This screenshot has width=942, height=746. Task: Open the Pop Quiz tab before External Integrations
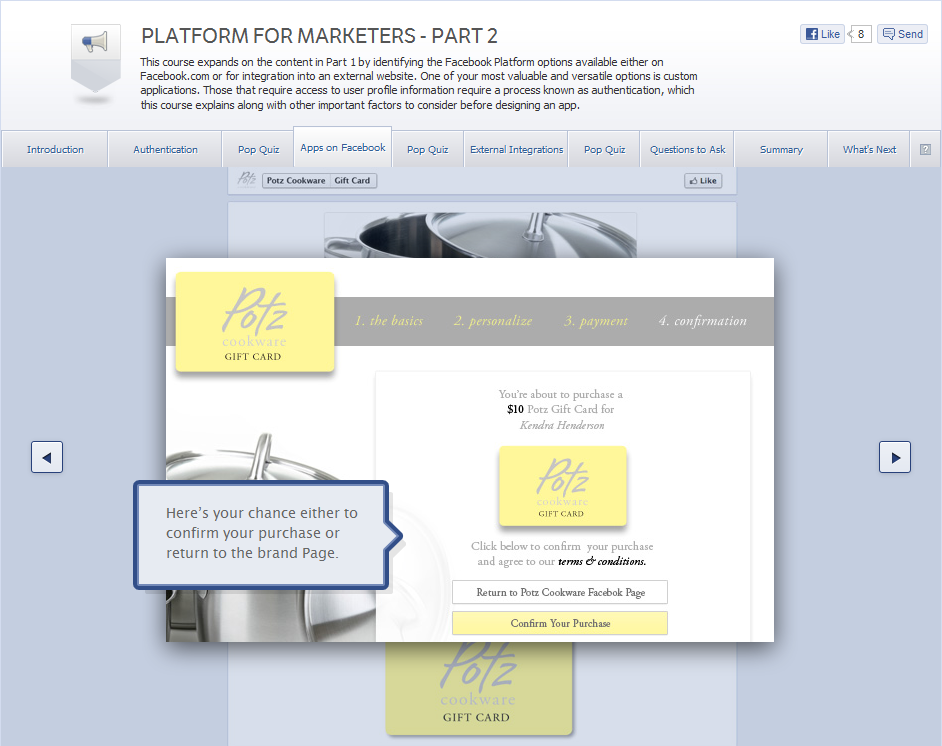click(x=428, y=150)
